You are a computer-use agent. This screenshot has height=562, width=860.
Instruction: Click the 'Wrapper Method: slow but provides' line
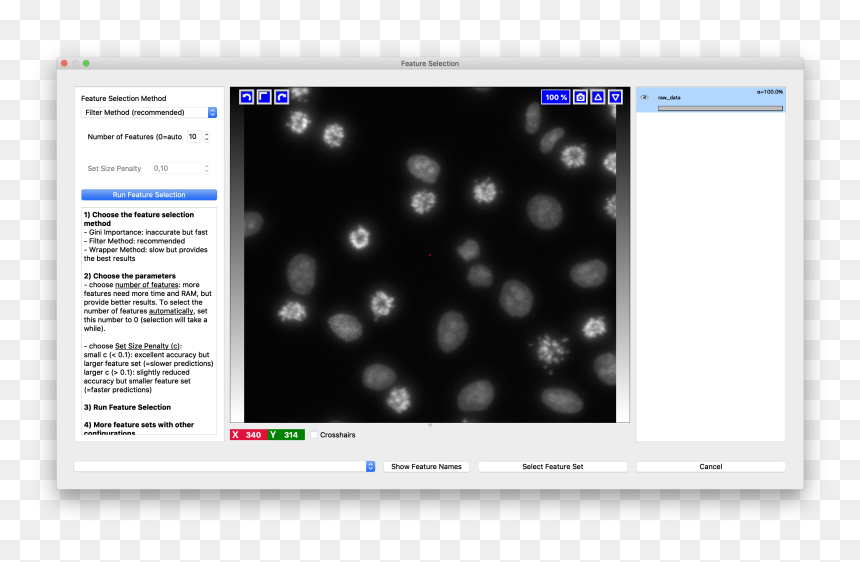click(x=146, y=249)
